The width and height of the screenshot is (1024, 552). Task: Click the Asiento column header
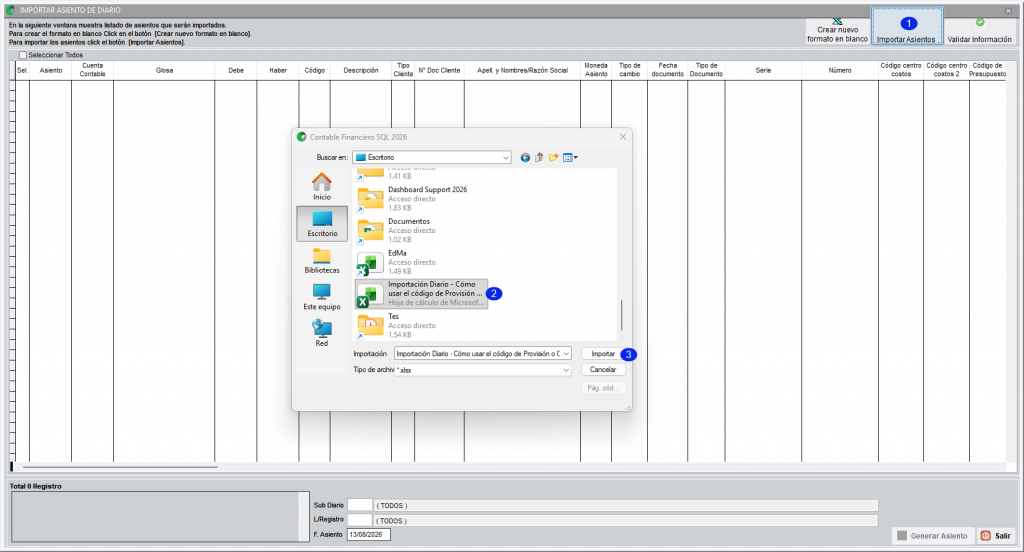pyautogui.click(x=50, y=71)
